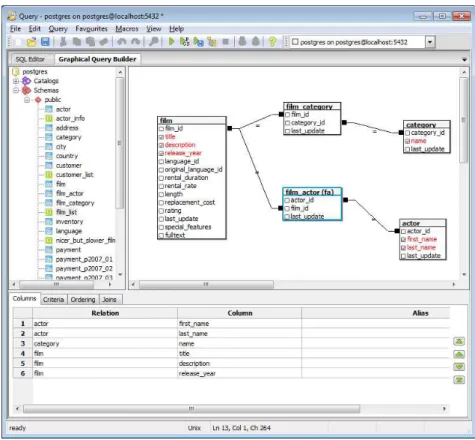Click the Save file floppy icon
Image resolution: width=475 pixels, height=440 pixels.
(x=45, y=42)
